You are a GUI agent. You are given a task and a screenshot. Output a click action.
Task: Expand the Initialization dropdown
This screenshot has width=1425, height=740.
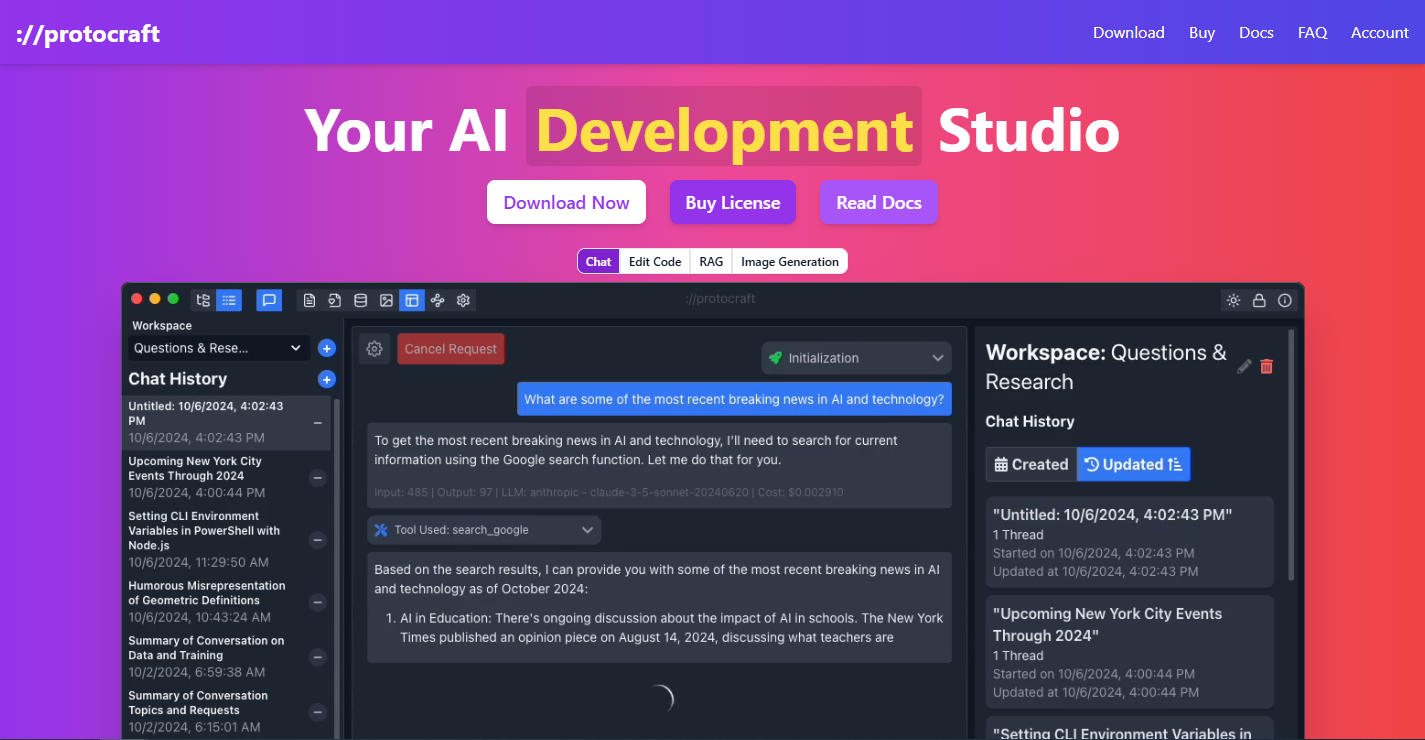click(x=856, y=358)
